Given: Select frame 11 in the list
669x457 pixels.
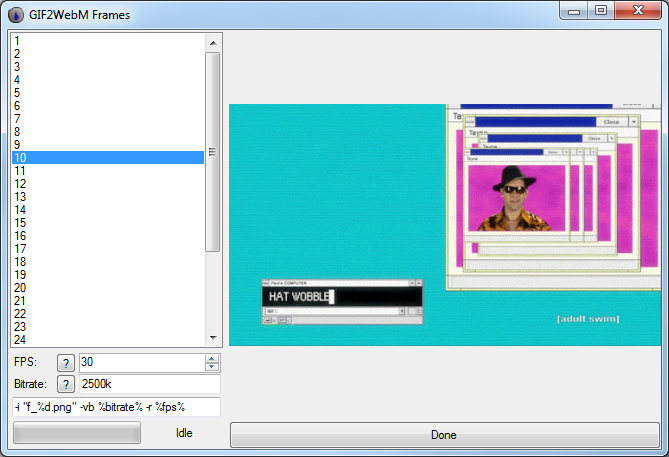Looking at the screenshot, I should (x=108, y=171).
